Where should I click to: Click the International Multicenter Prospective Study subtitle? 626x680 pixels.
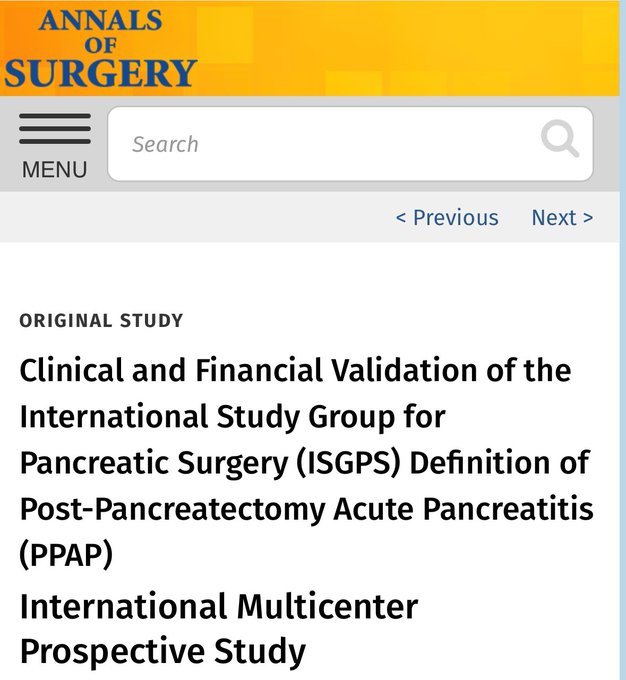point(219,629)
